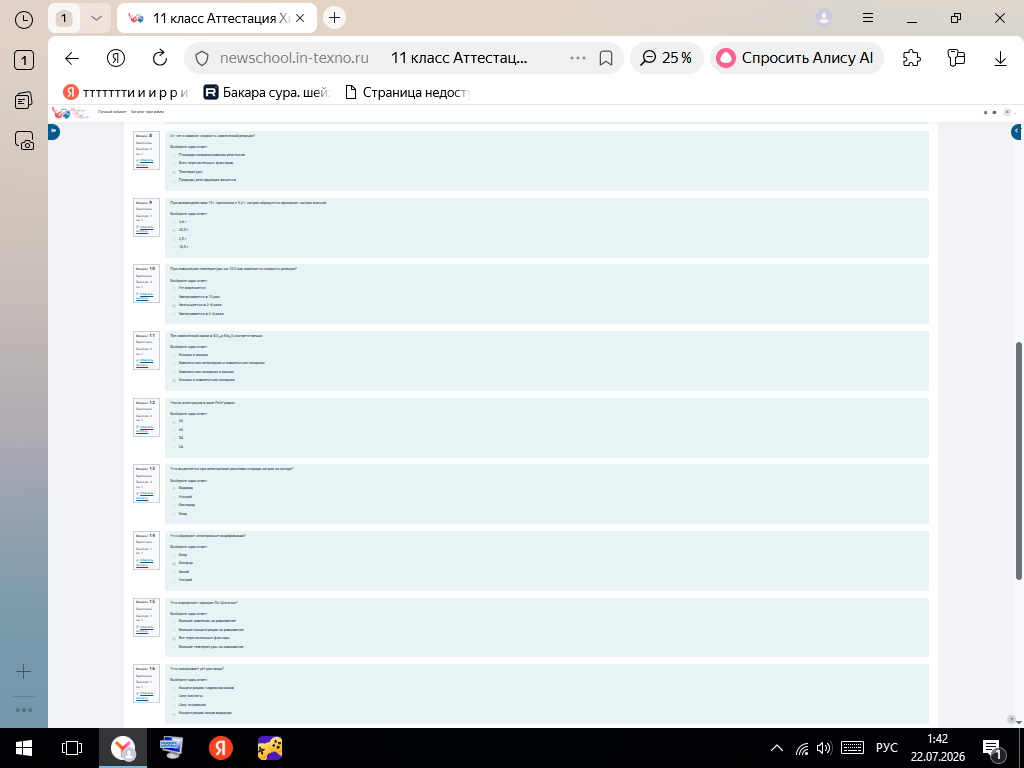Open the screenshot camera tool in sidebar
The image size is (1024, 768).
pyautogui.click(x=24, y=141)
